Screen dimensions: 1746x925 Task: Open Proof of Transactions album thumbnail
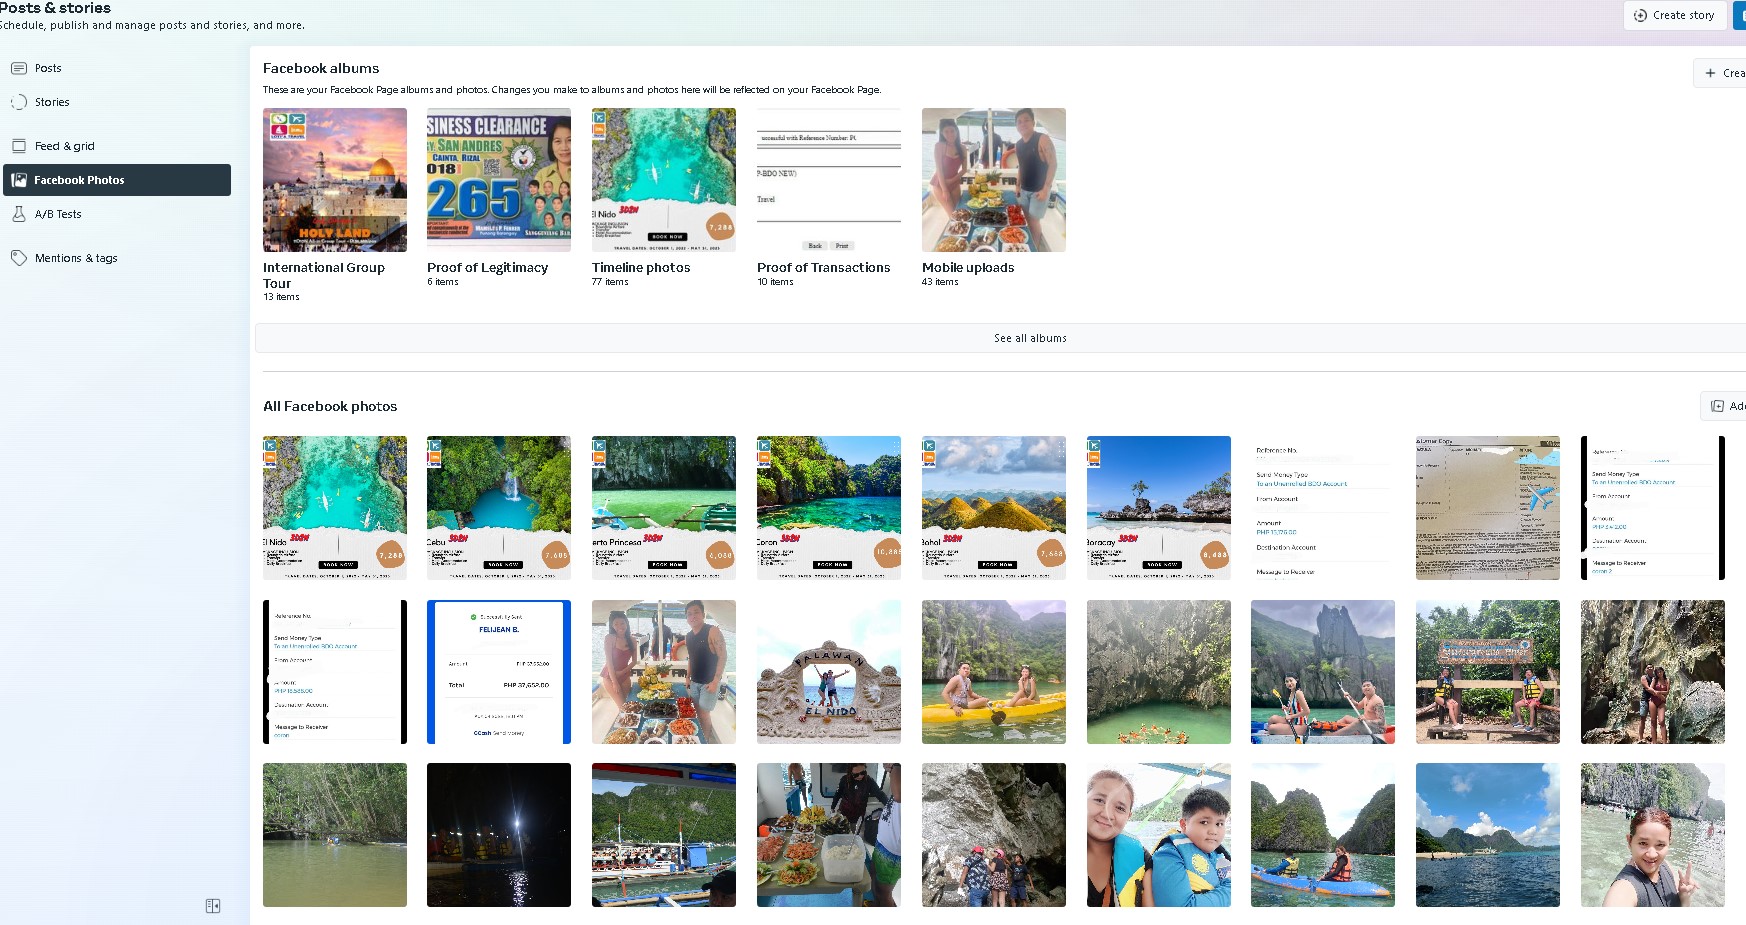click(x=829, y=180)
